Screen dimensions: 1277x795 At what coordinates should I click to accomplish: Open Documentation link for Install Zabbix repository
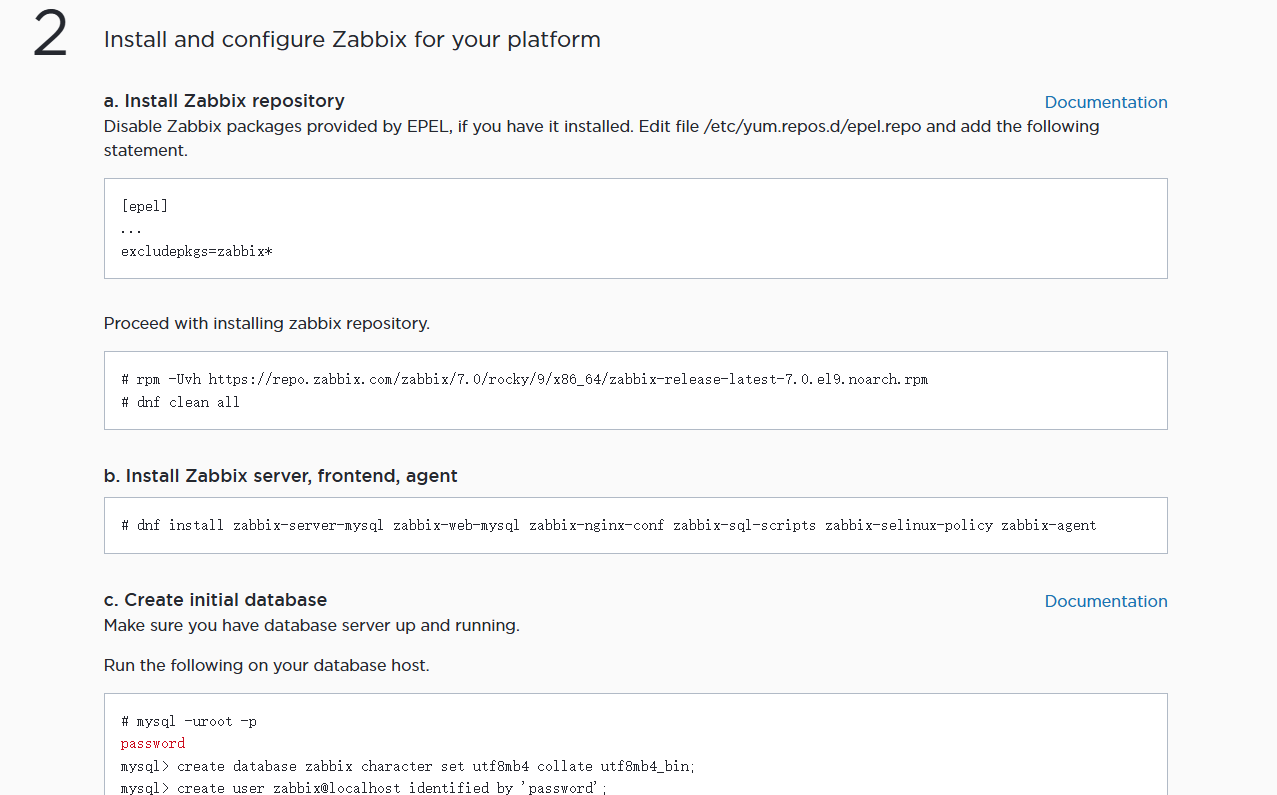click(x=1106, y=102)
